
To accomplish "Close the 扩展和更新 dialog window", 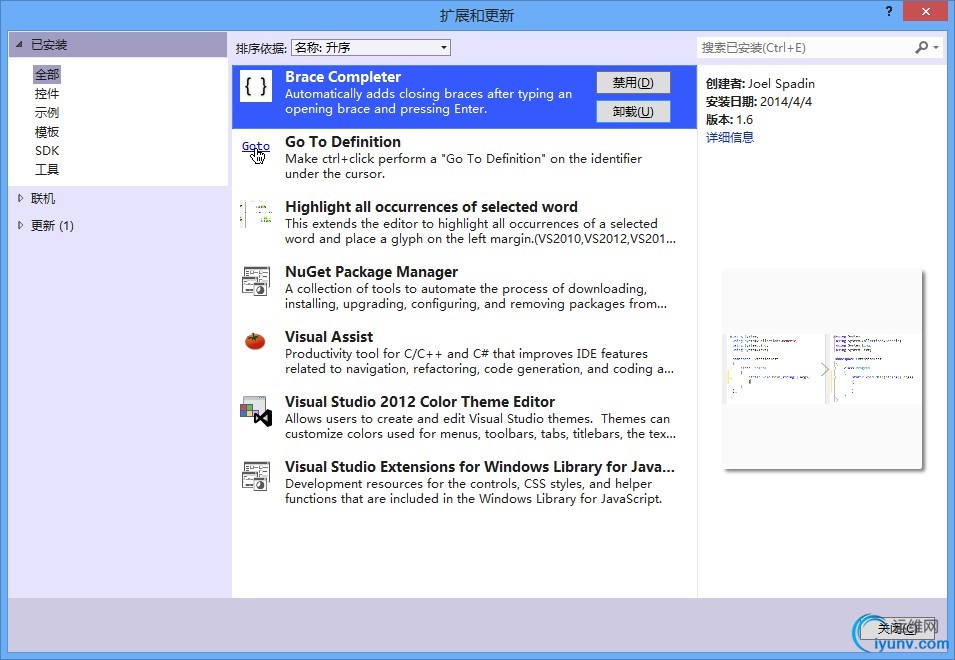I will pos(926,12).
